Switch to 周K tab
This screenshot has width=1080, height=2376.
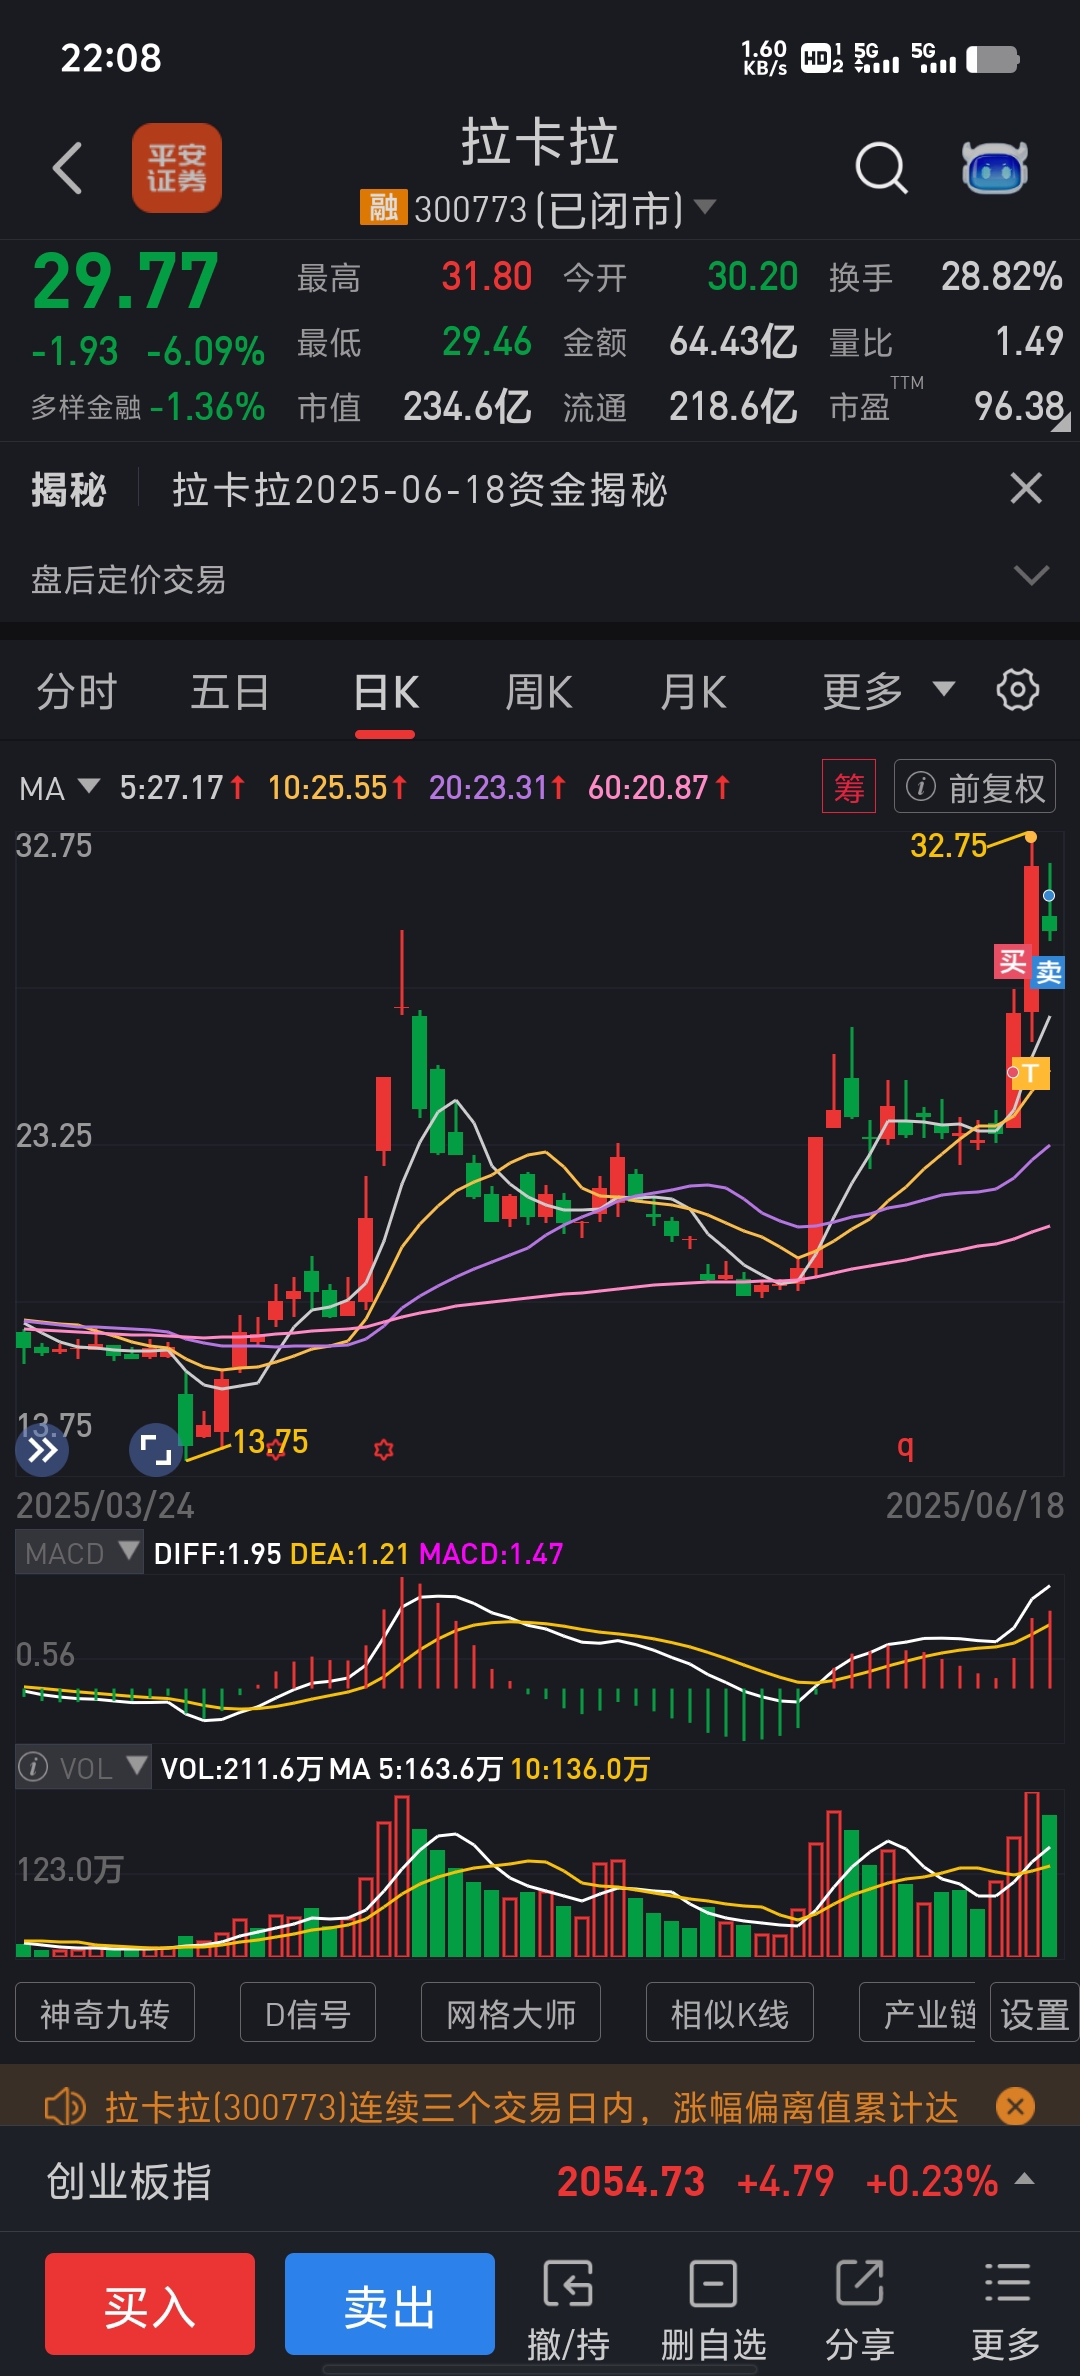(x=539, y=692)
